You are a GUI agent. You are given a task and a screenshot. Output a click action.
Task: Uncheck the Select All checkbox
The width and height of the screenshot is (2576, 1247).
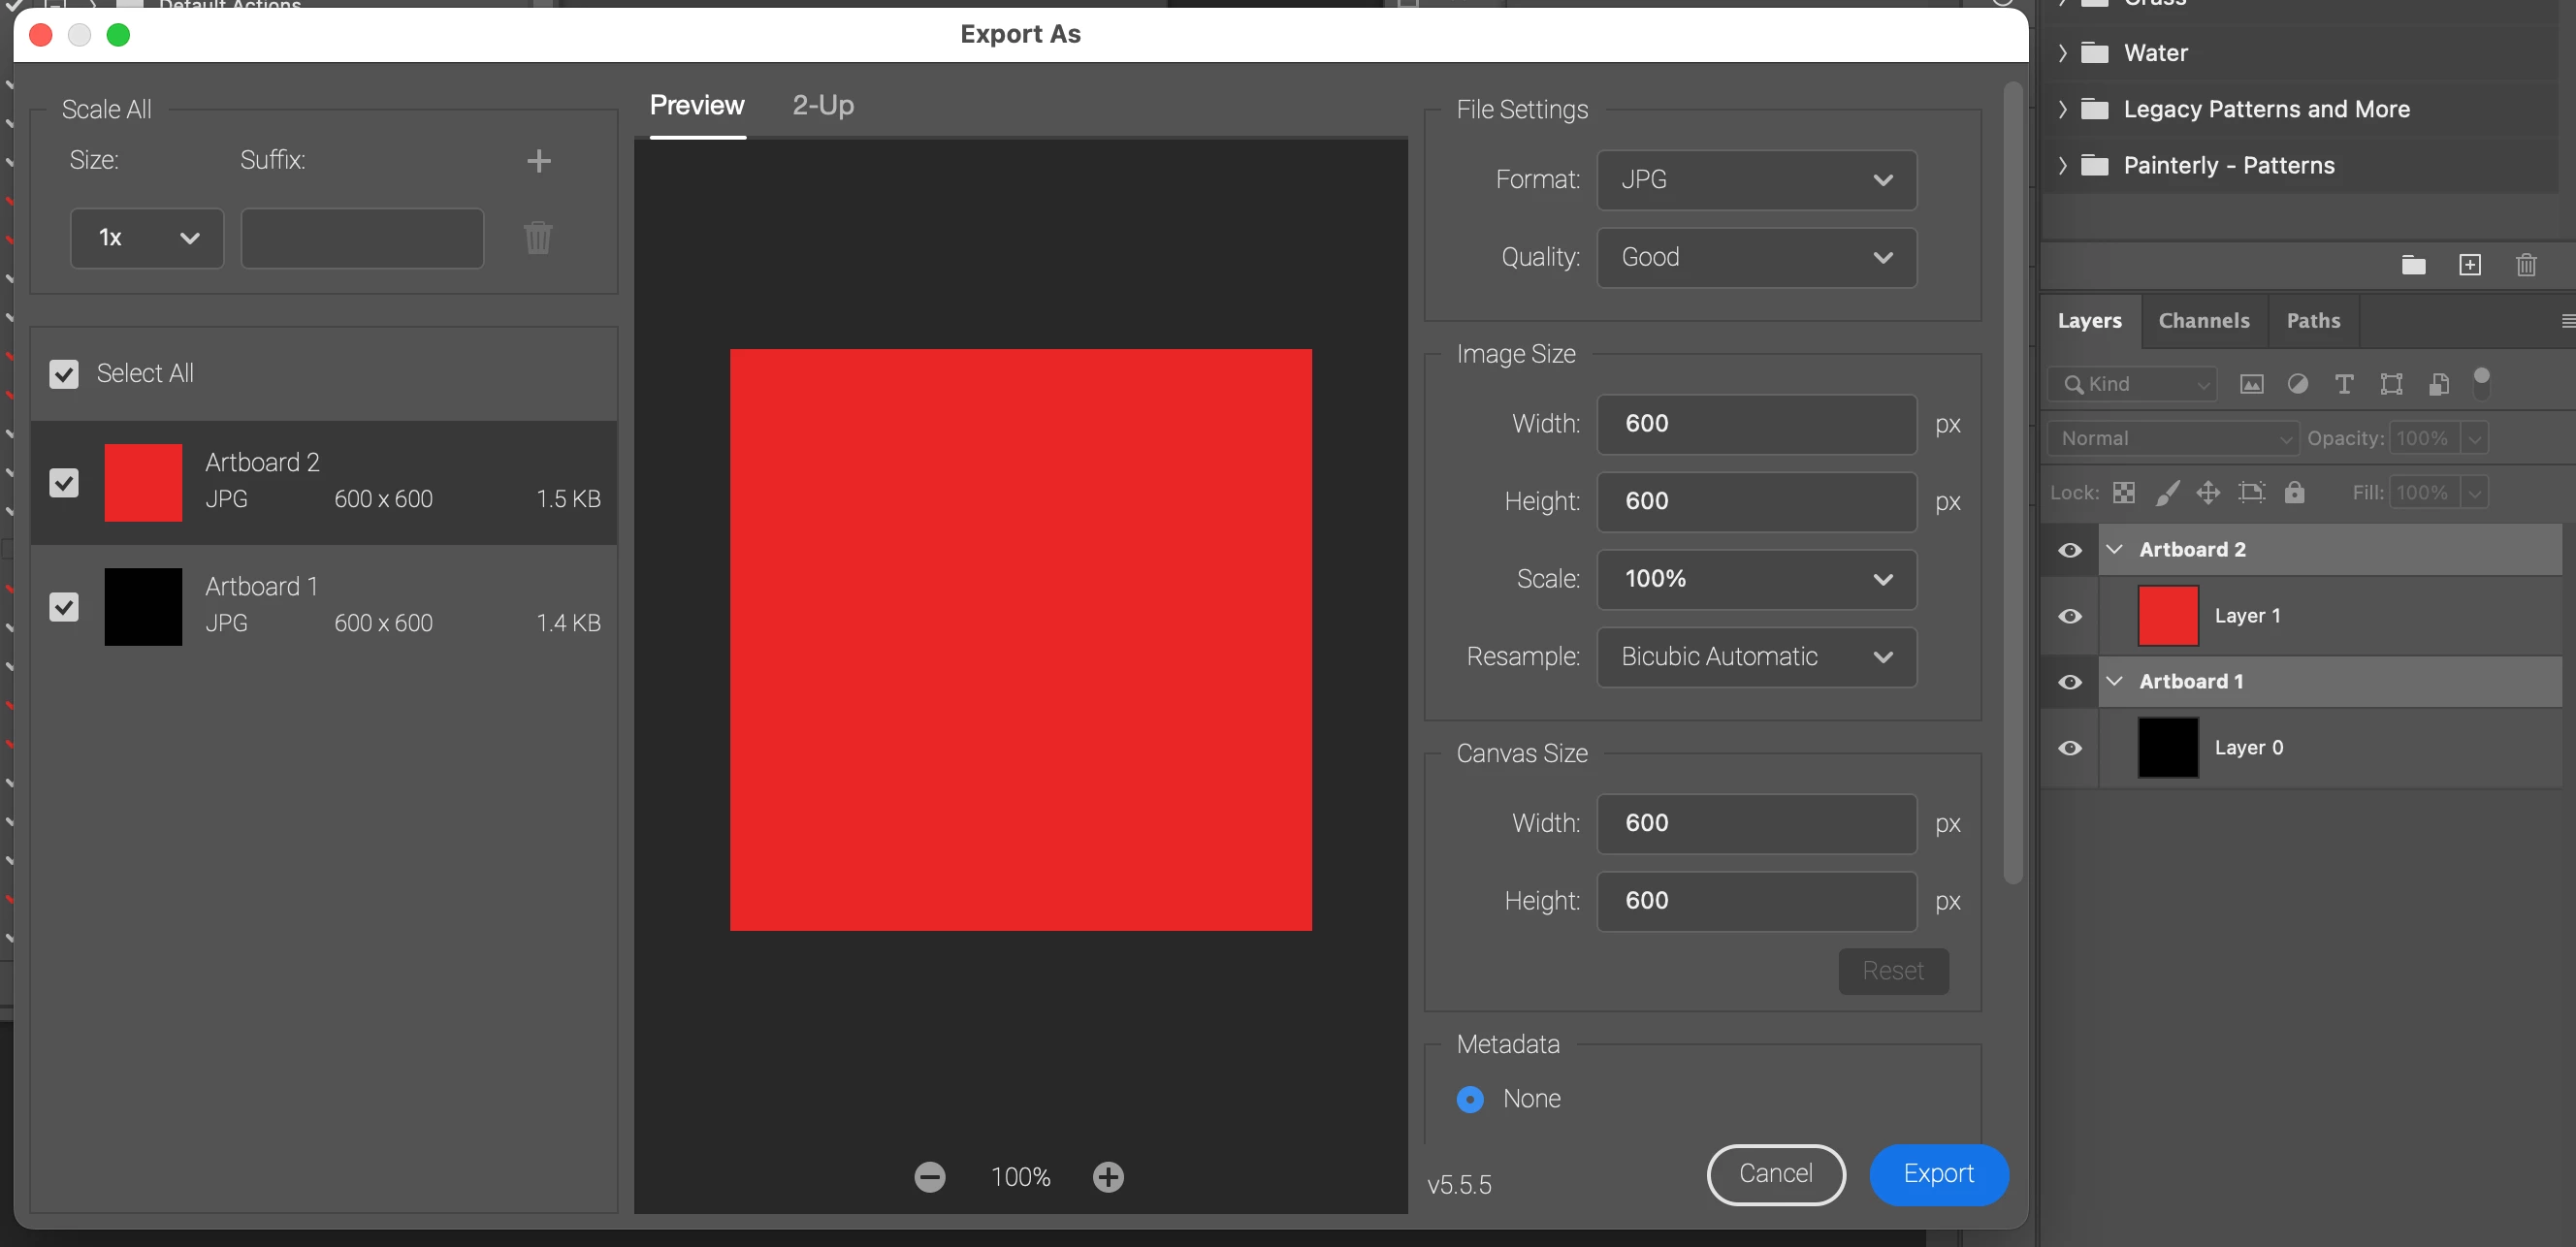coord(64,374)
